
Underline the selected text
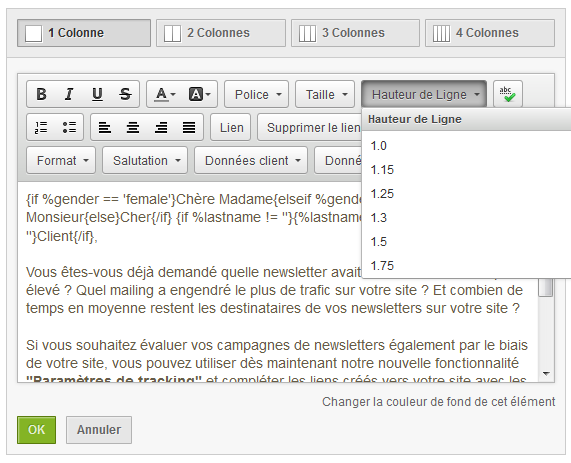[x=97, y=94]
